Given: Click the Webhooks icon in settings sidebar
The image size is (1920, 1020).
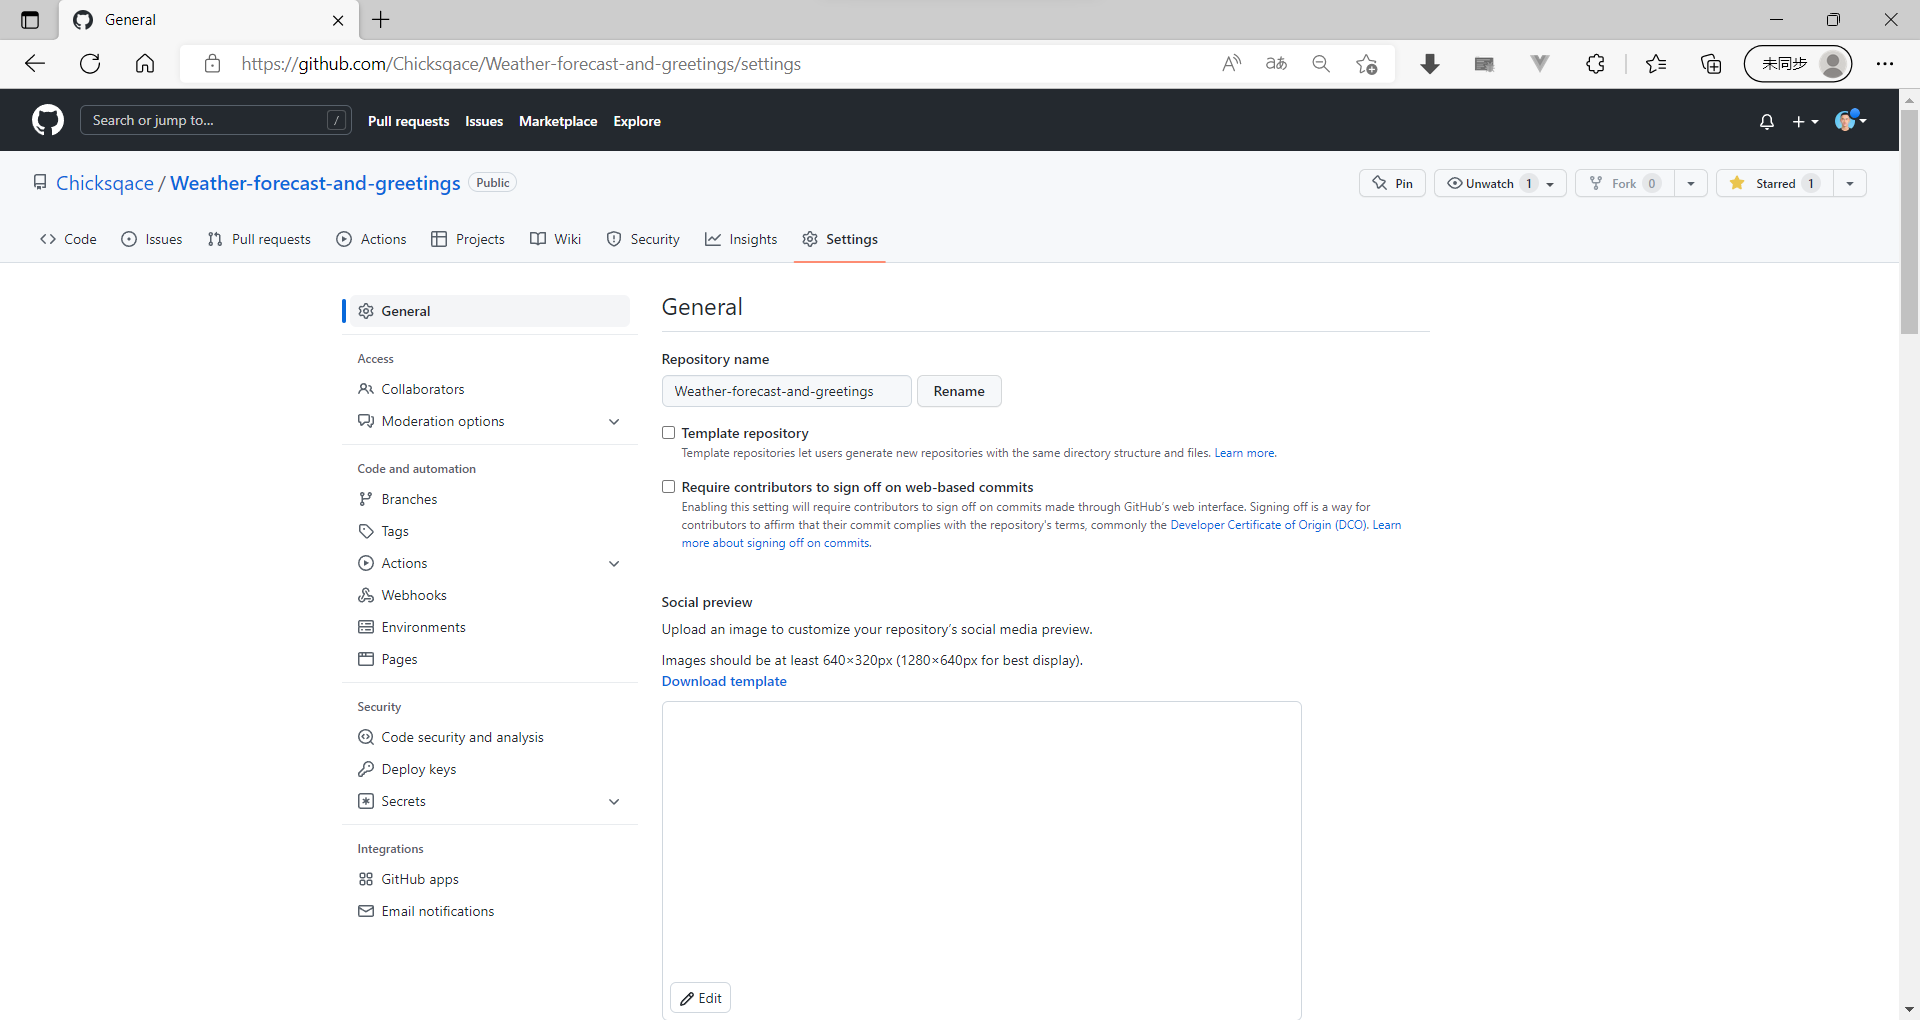Looking at the screenshot, I should pos(366,595).
